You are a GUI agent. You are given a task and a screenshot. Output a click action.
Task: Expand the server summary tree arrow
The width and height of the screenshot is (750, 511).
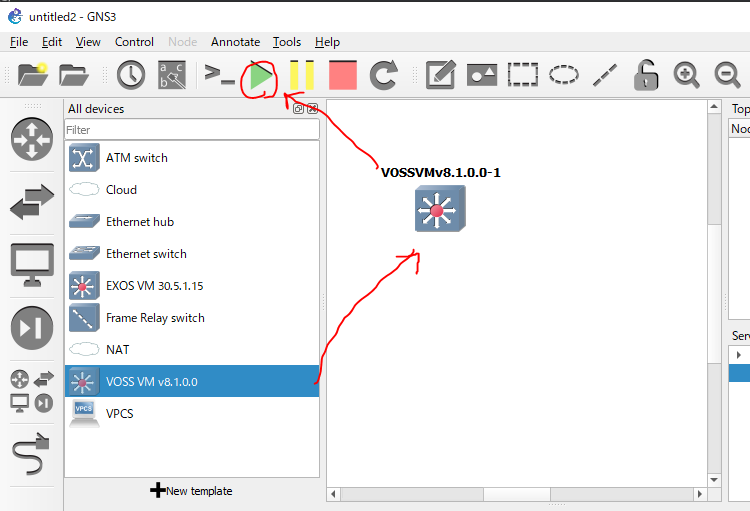click(x=739, y=355)
